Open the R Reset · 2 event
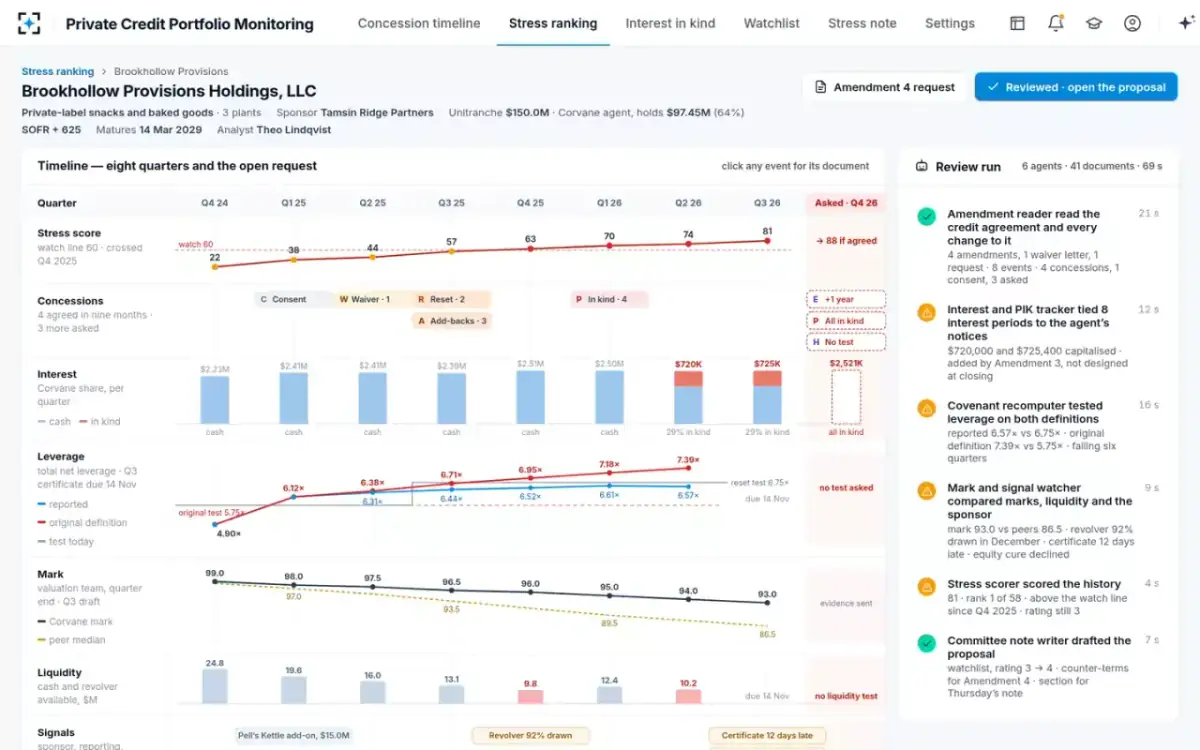The image size is (1200, 750). click(x=451, y=299)
